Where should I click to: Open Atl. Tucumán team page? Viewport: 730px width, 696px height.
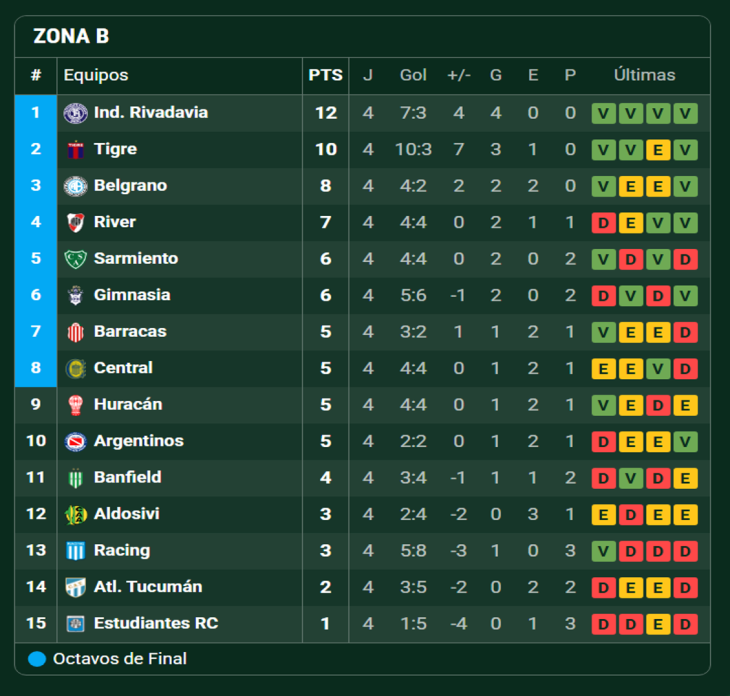(147, 587)
